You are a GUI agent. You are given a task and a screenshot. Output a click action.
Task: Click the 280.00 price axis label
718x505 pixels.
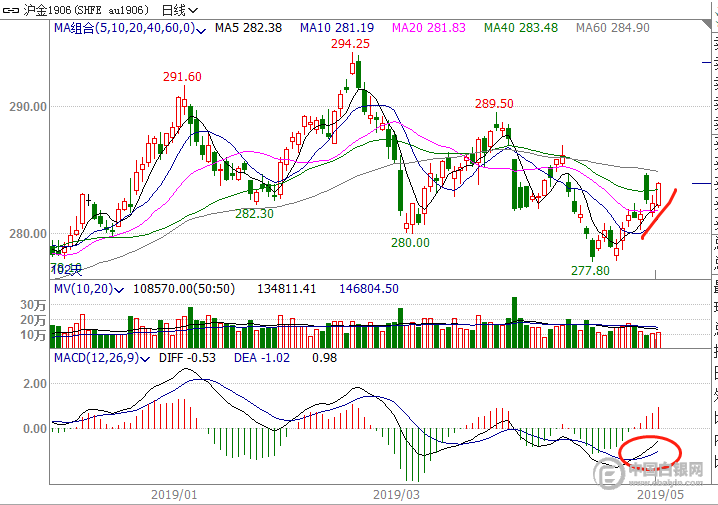28,233
